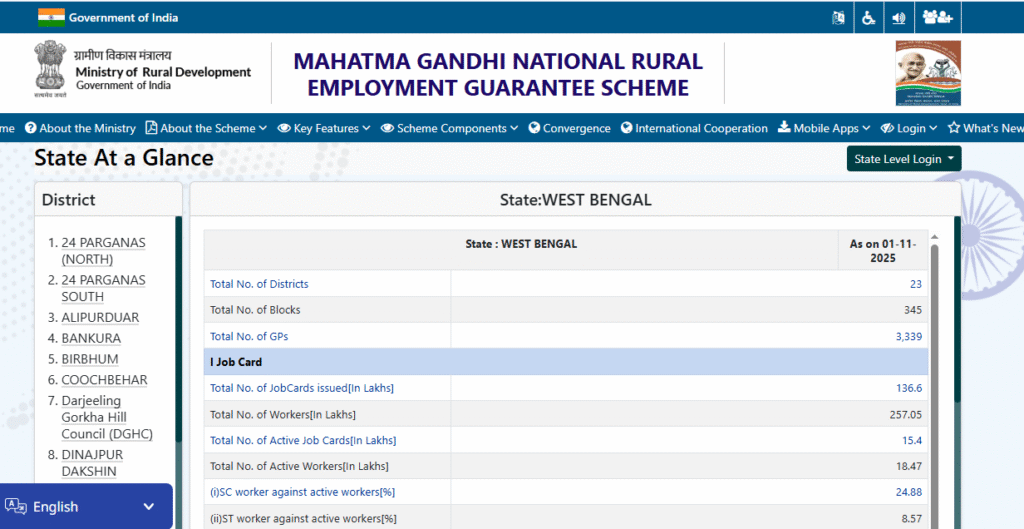The image size is (1024, 529).
Task: Click the national emblem logo
Action: 51,69
